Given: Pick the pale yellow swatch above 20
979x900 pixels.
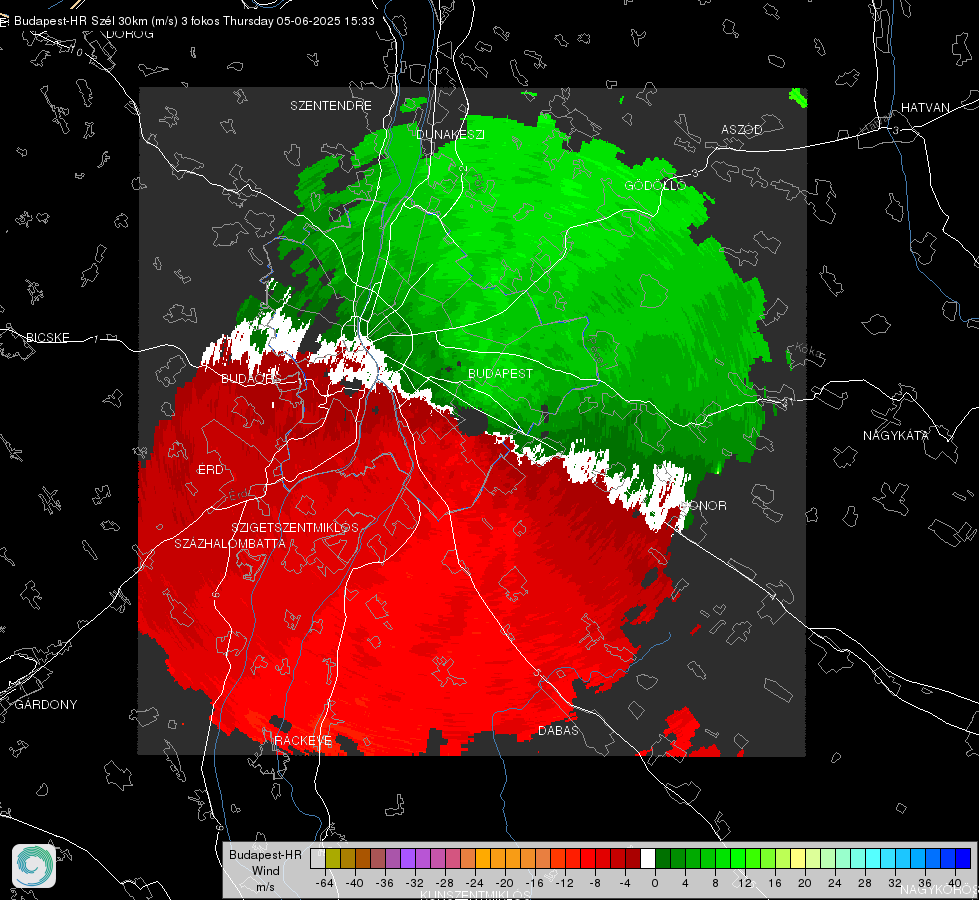Looking at the screenshot, I should pyautogui.click(x=799, y=858).
